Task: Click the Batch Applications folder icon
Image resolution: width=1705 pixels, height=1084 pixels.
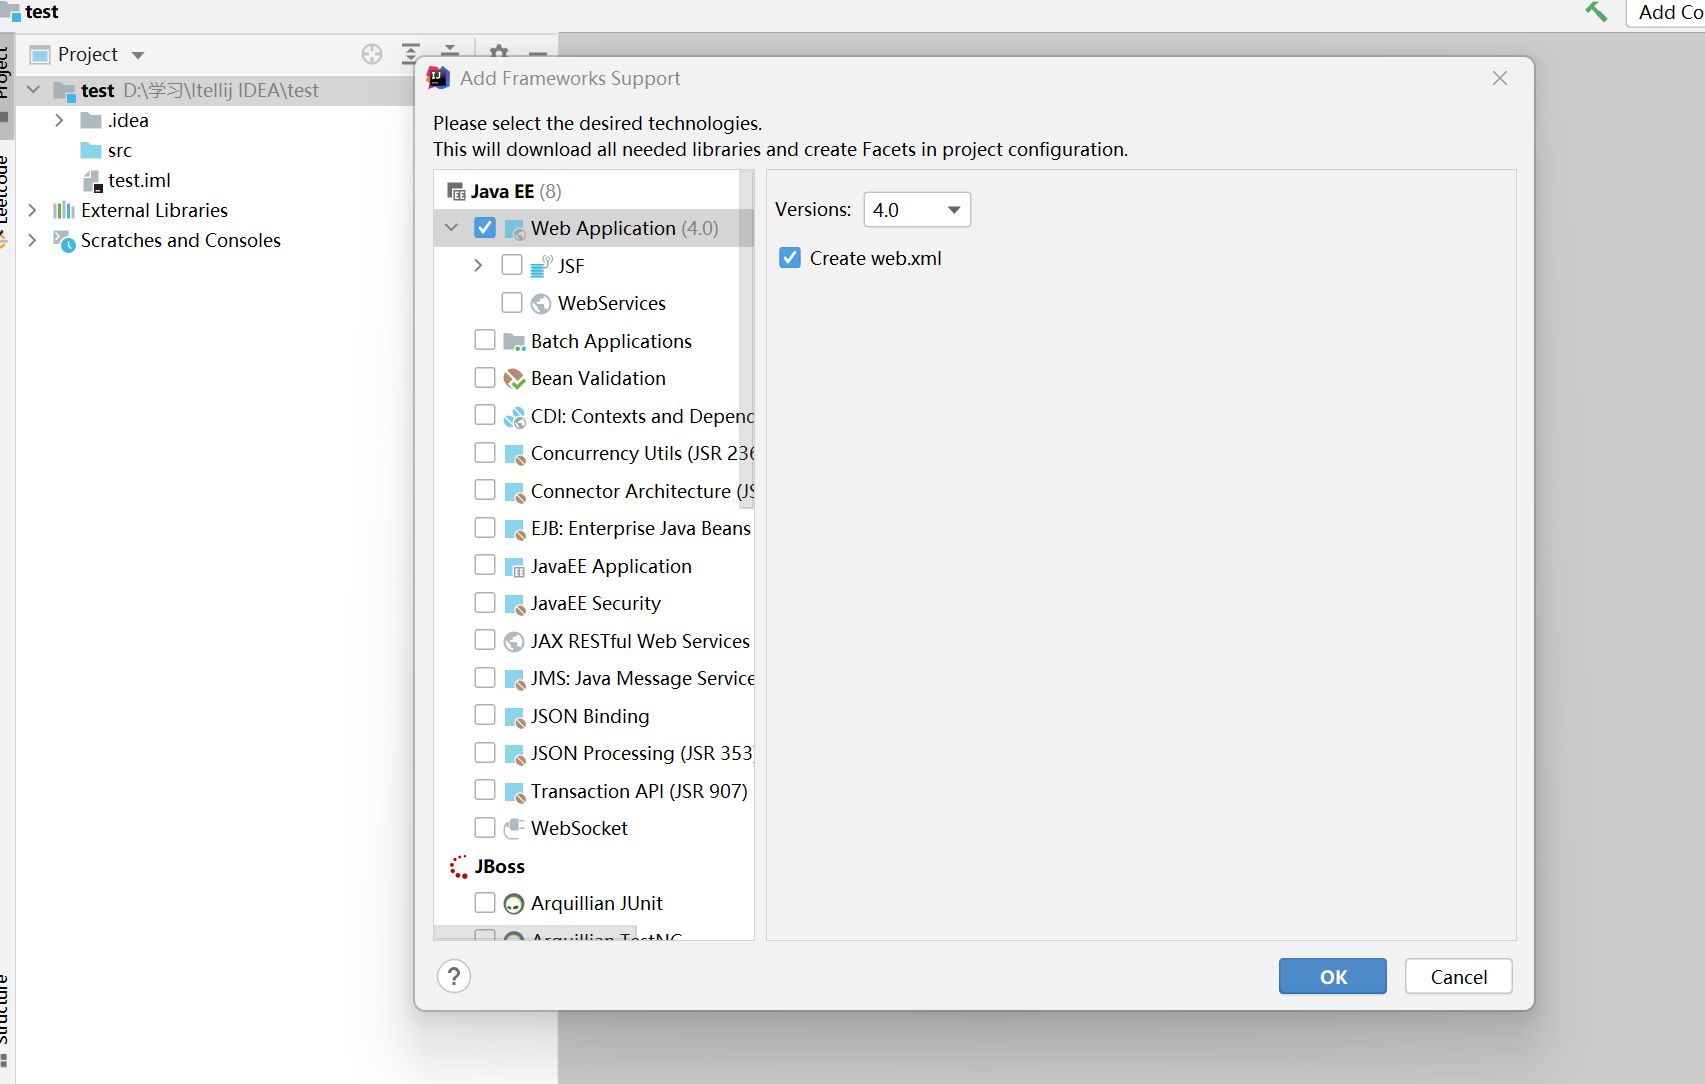Action: [x=514, y=342]
